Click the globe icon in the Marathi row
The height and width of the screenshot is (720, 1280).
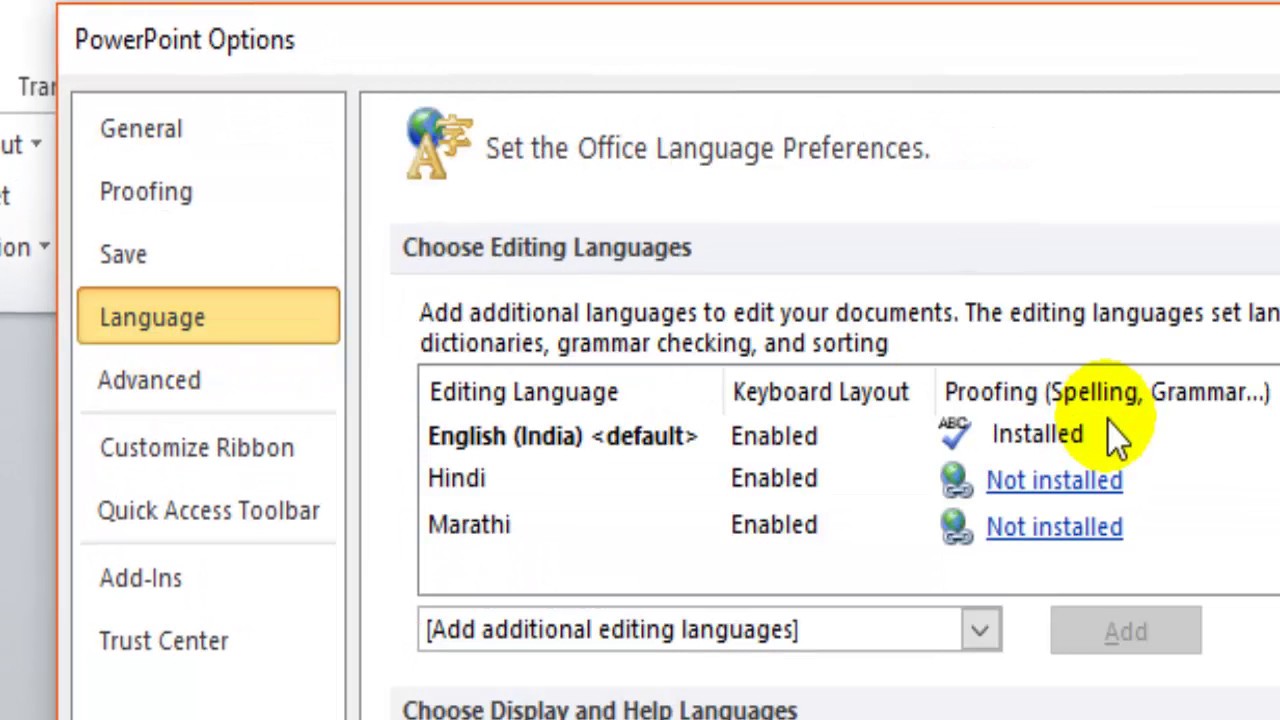[957, 526]
